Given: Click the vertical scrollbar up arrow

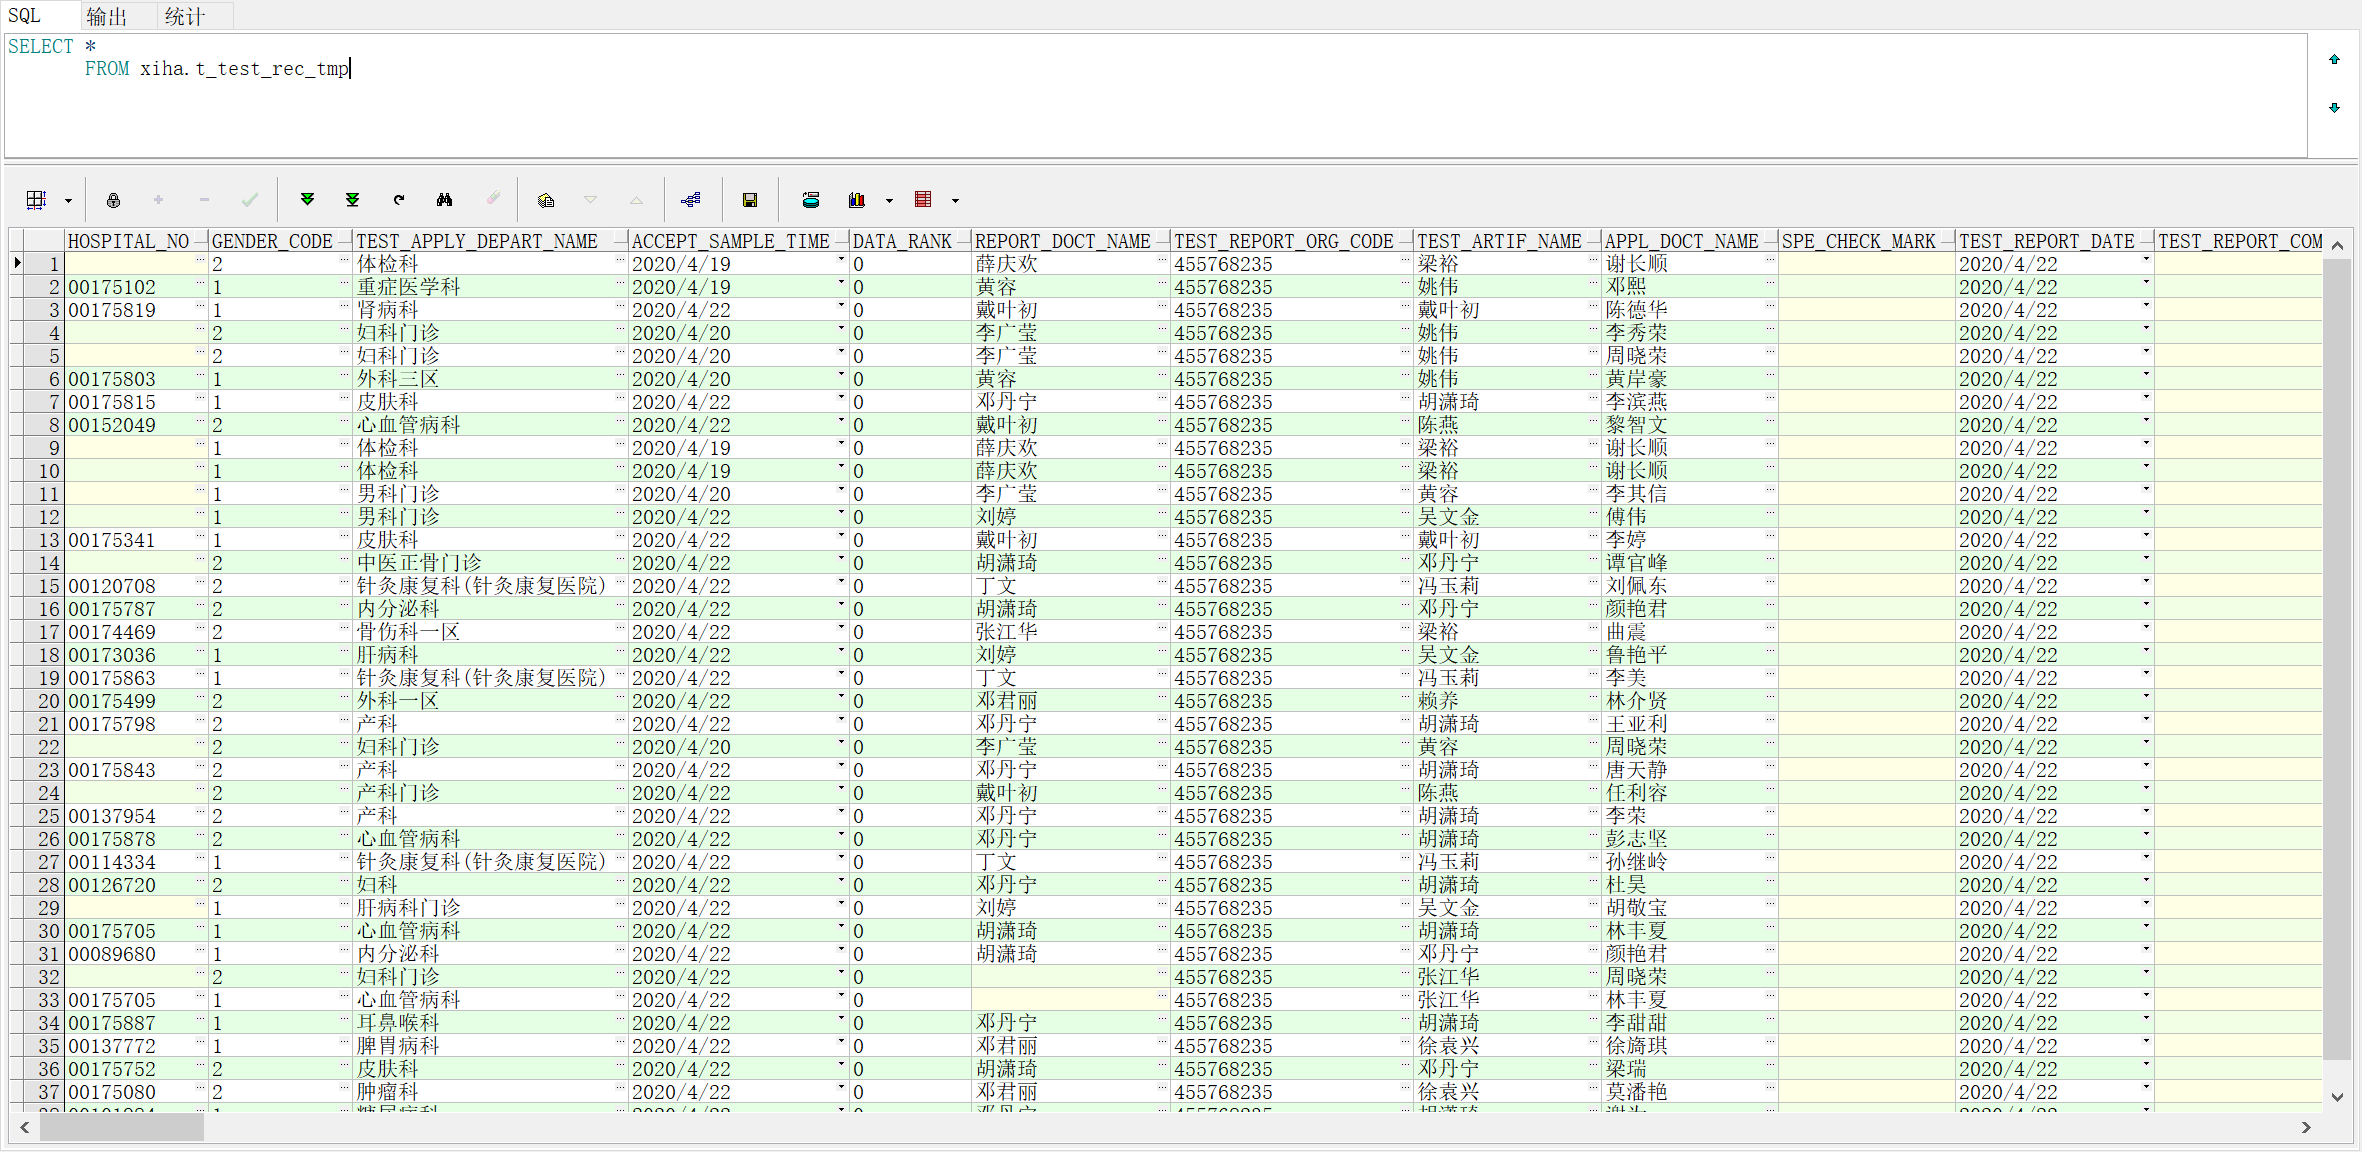Looking at the screenshot, I should (x=2337, y=245).
